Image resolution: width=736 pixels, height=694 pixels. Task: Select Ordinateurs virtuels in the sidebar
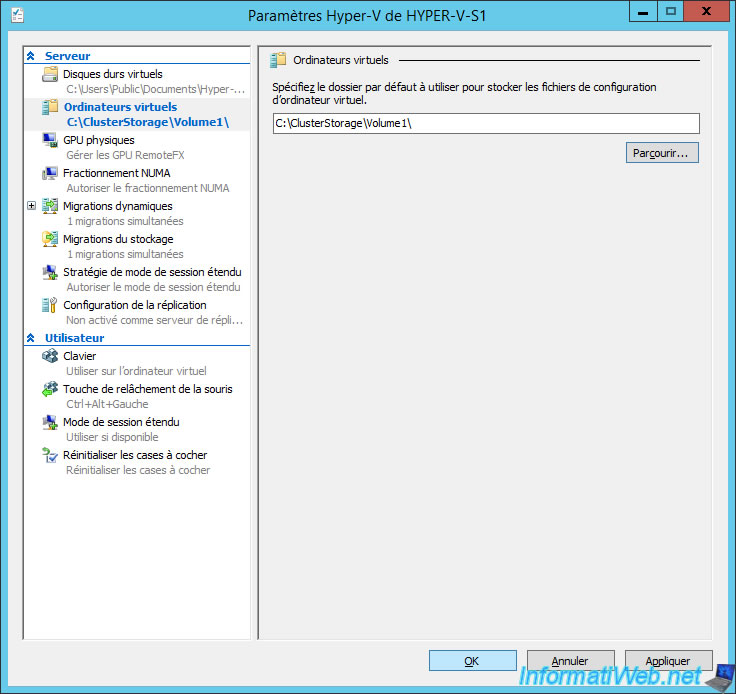tap(120, 107)
